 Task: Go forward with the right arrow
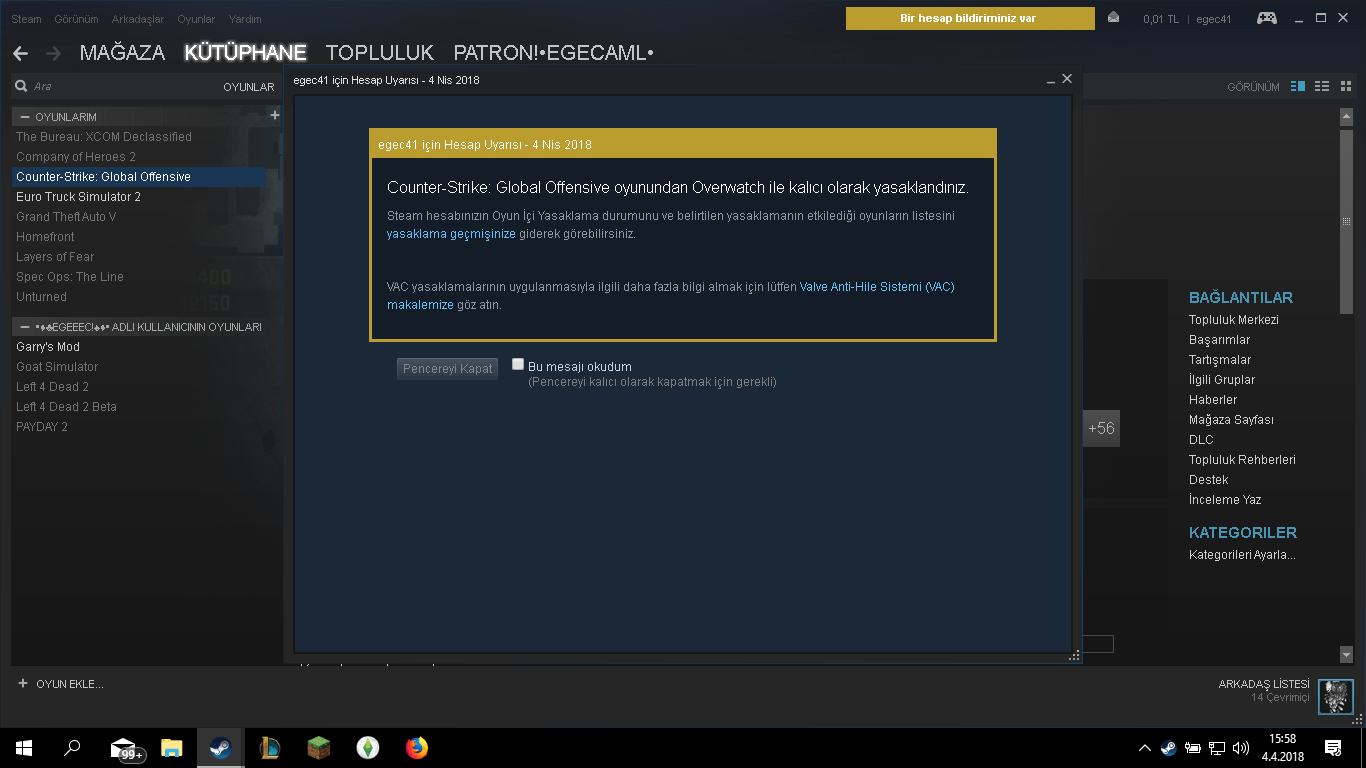(x=53, y=53)
